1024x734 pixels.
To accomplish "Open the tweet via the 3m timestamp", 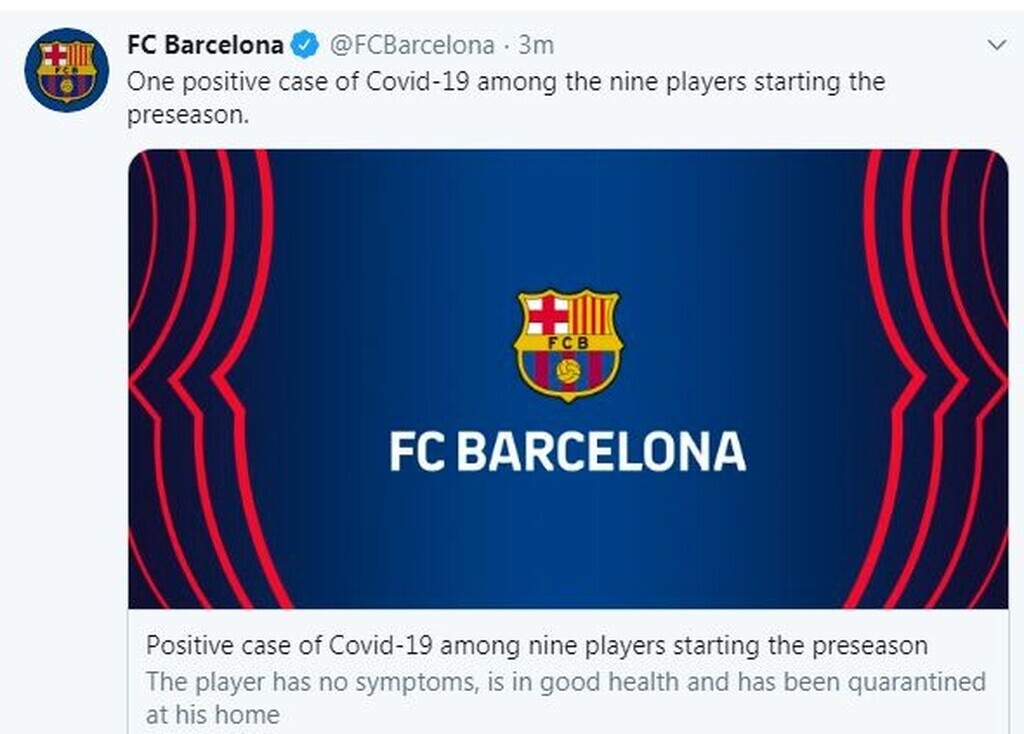I will (x=536, y=45).
